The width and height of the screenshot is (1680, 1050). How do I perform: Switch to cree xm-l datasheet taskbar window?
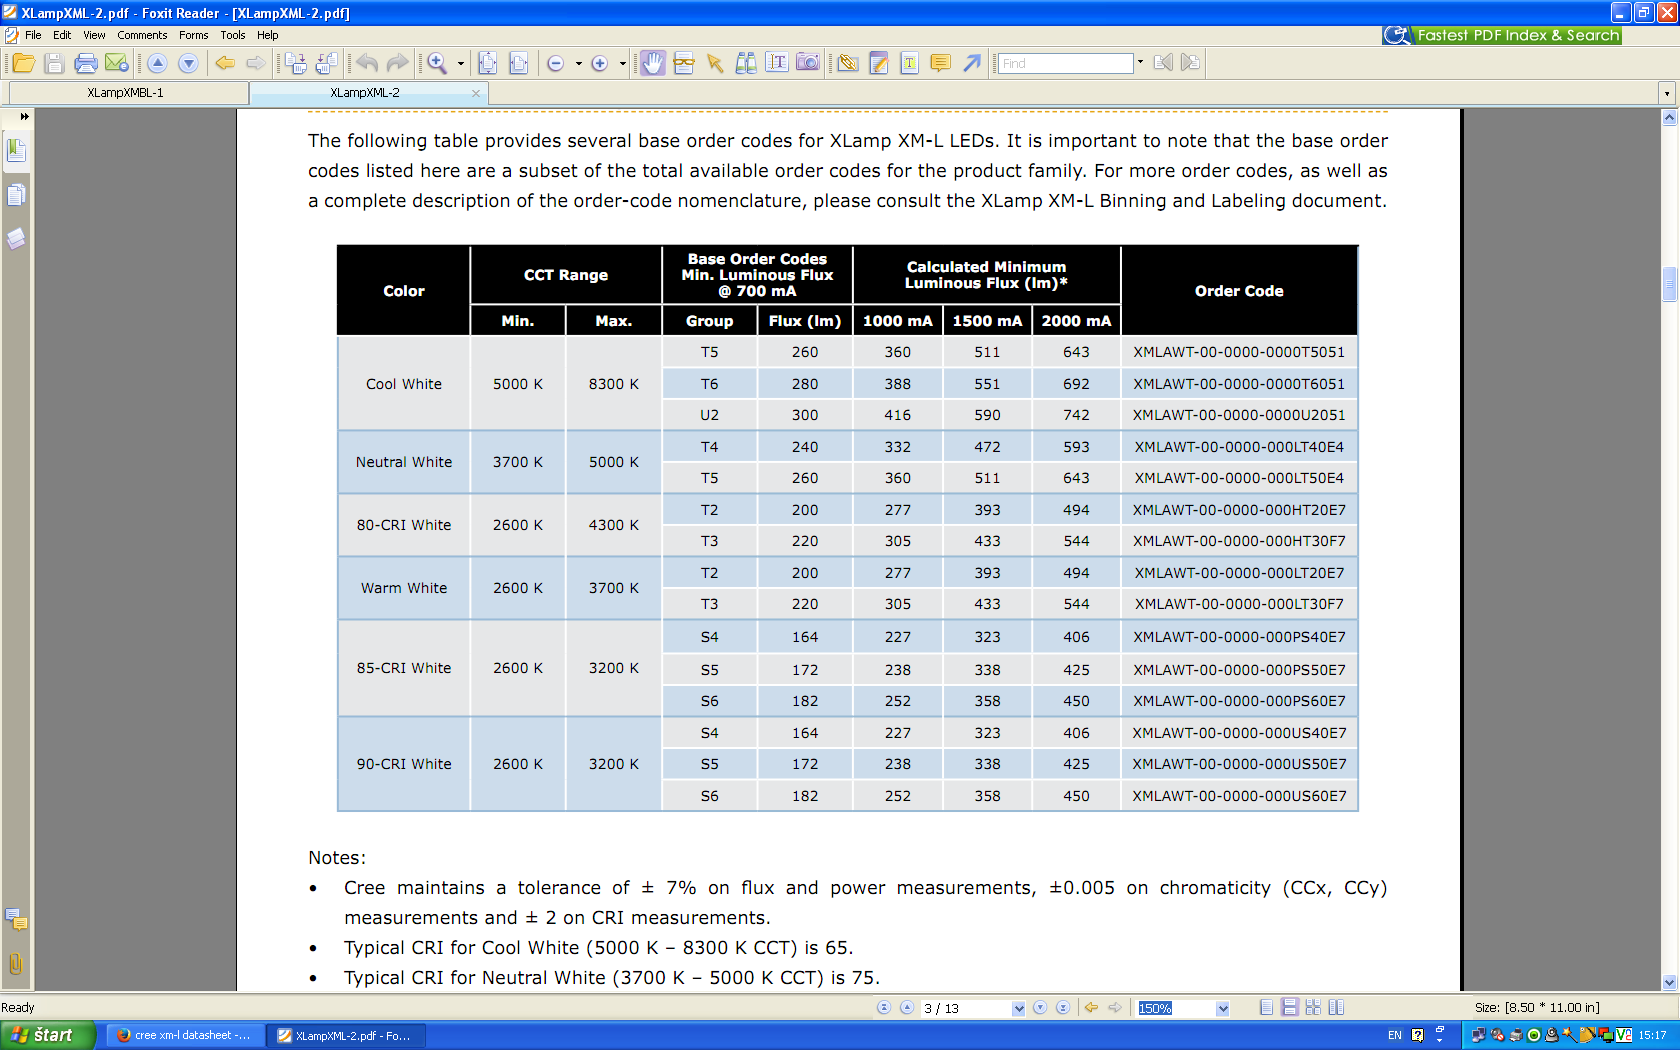coord(186,1035)
